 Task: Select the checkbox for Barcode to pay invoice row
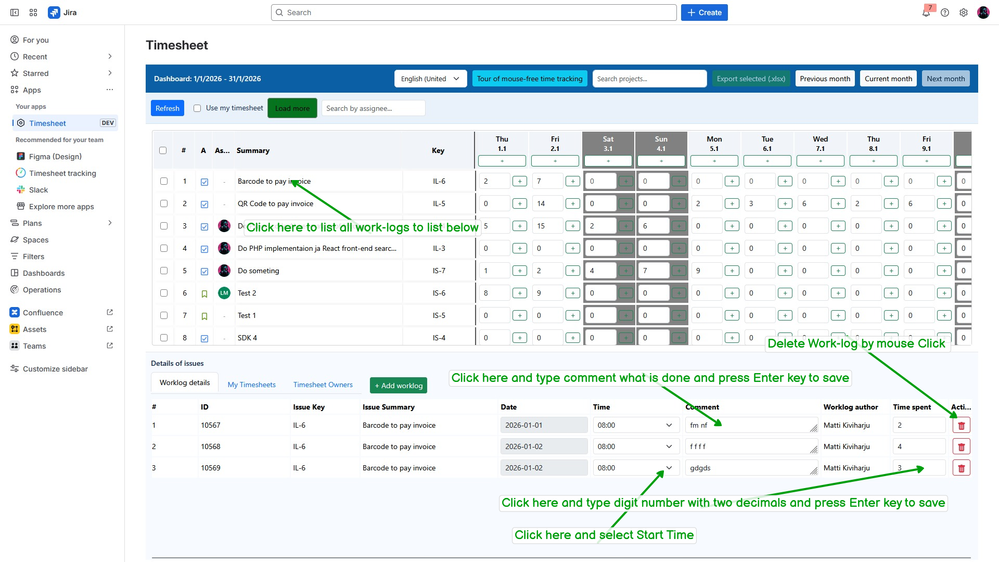tap(164, 181)
